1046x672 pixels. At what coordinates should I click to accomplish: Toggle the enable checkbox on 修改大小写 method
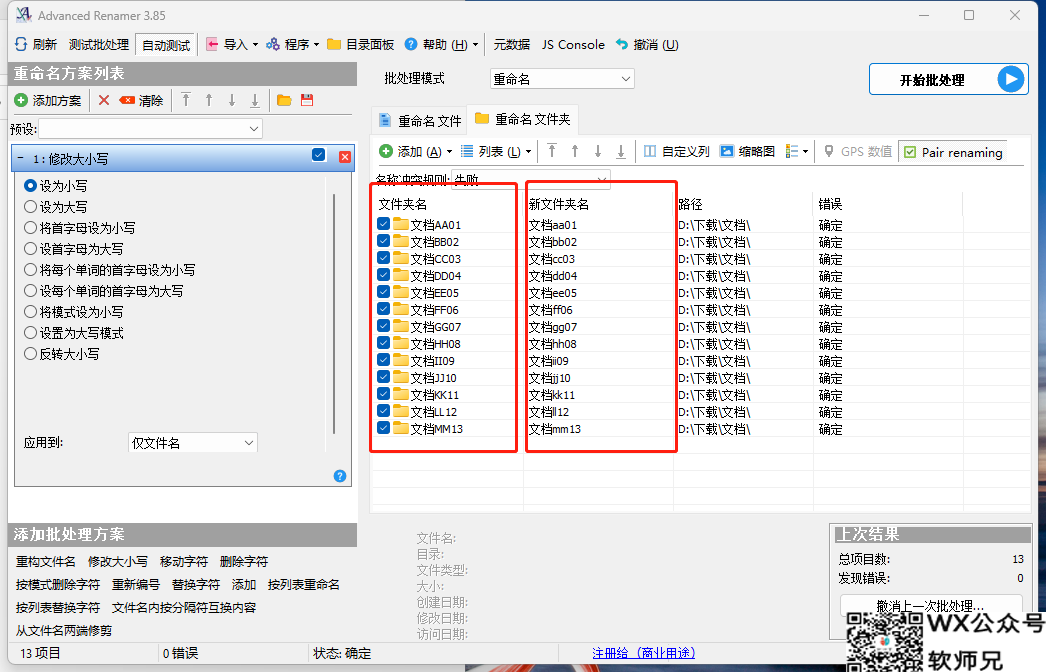[x=319, y=155]
